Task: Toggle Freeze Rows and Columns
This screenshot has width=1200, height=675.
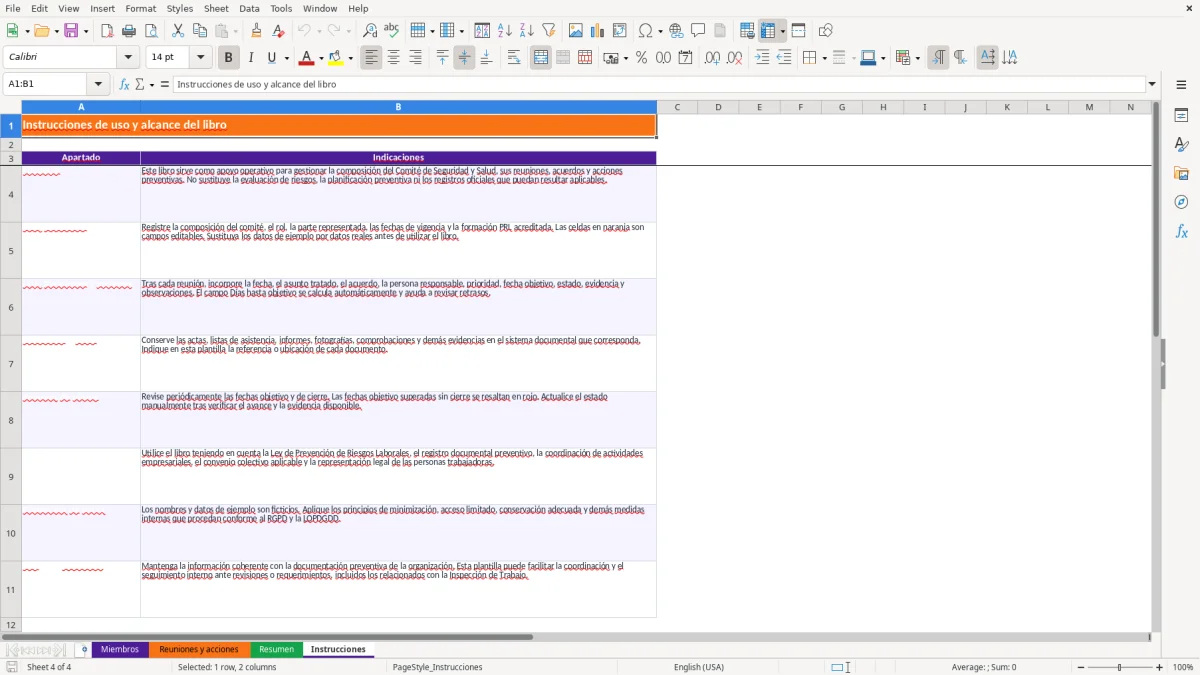Action: click(768, 31)
